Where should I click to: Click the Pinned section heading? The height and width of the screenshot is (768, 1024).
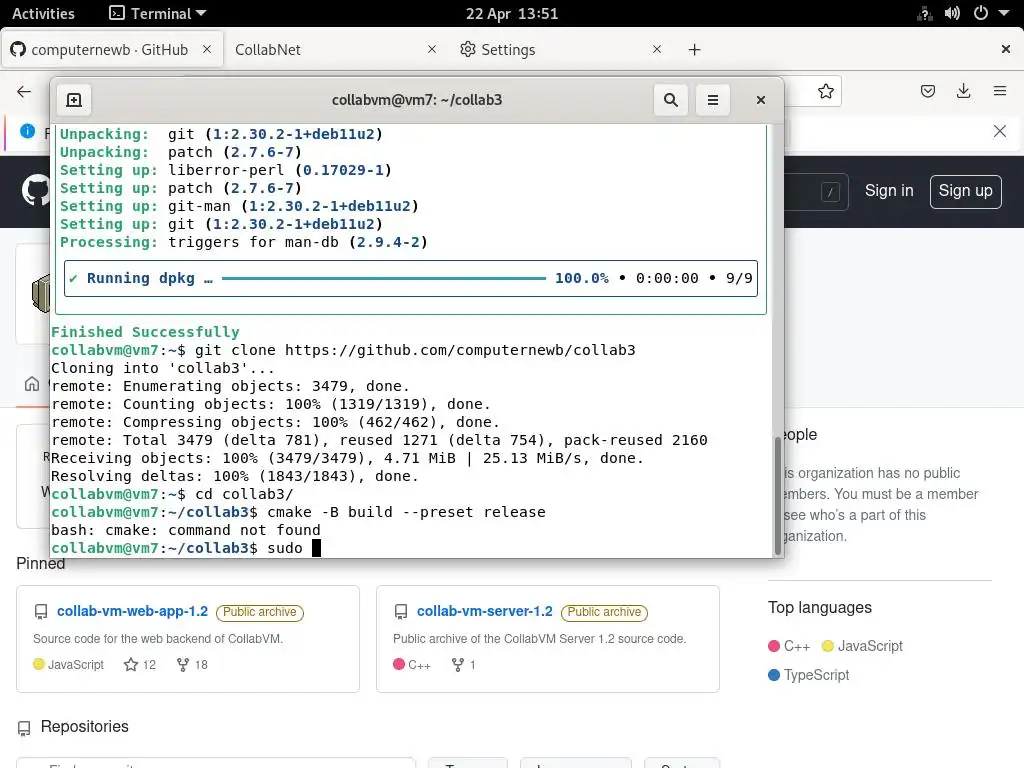click(x=40, y=564)
